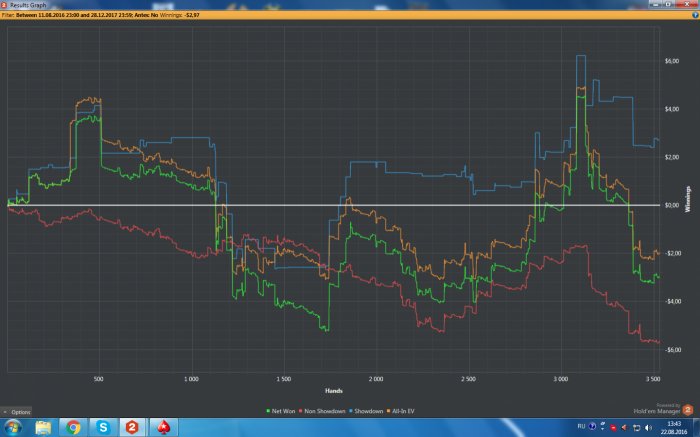
Task: Click the -$4,00 axis value
Action: [671, 301]
